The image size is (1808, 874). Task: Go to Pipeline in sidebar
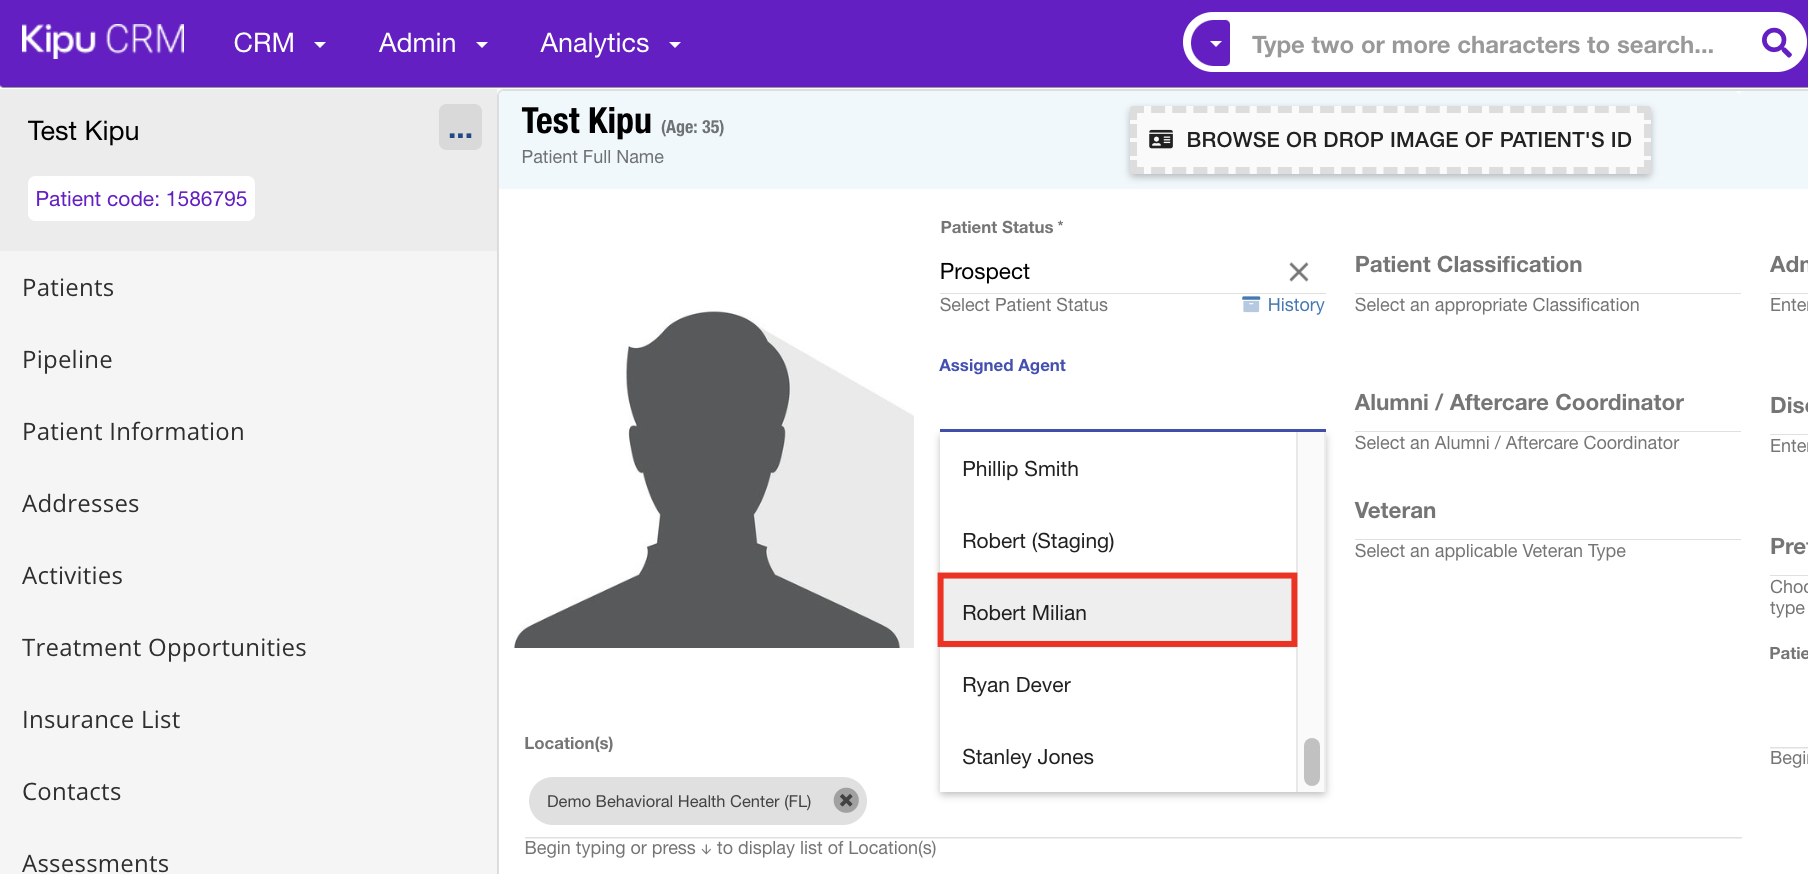67,360
